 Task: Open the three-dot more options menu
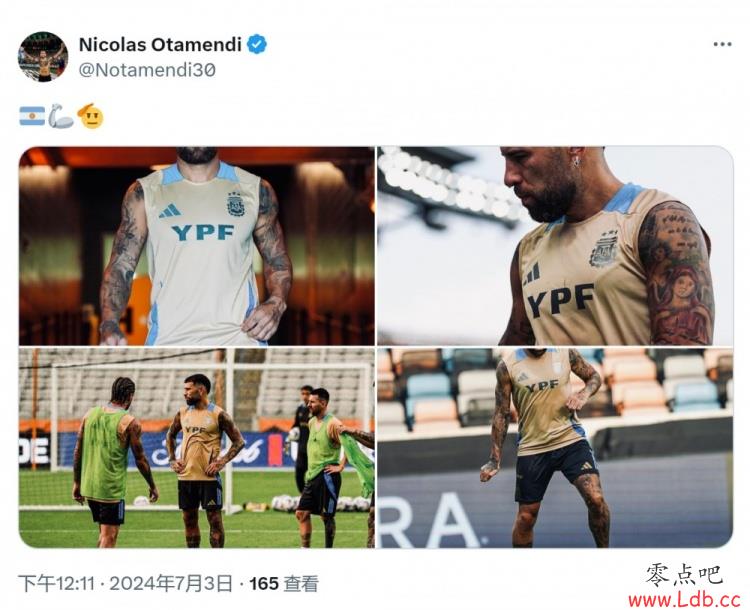722,44
